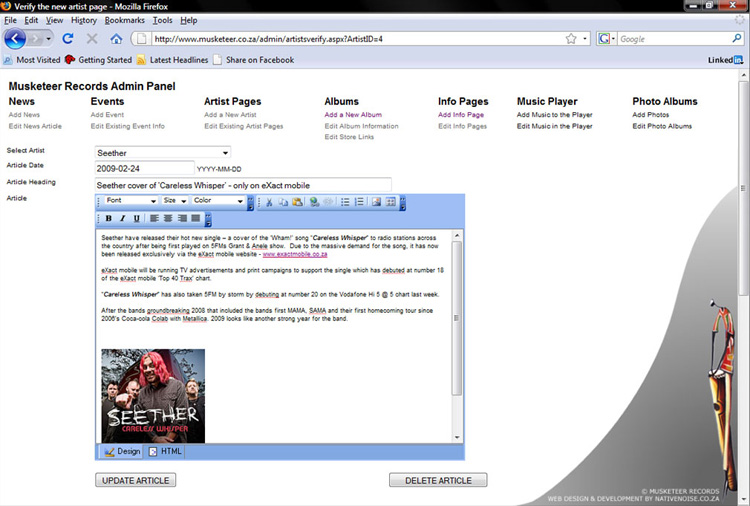Open the Edit News Article link

[x=35, y=126]
